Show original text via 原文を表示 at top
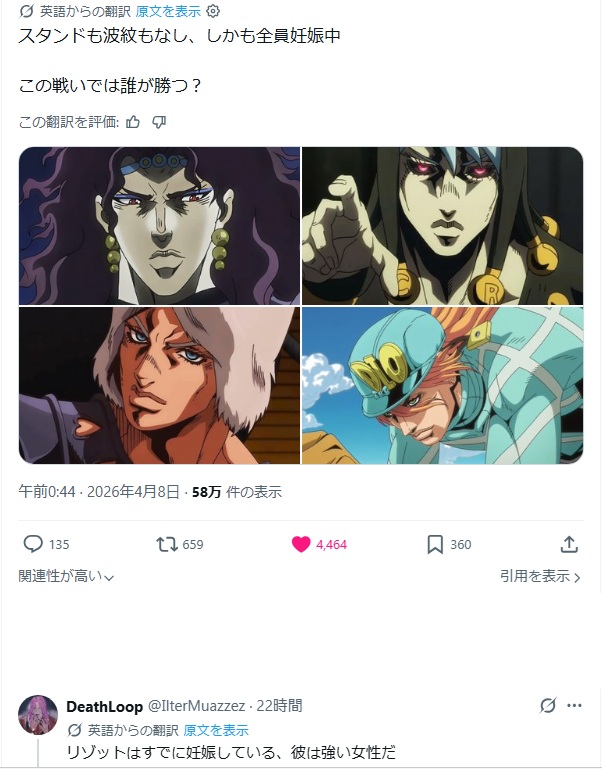The width and height of the screenshot is (602, 770). pos(168,11)
